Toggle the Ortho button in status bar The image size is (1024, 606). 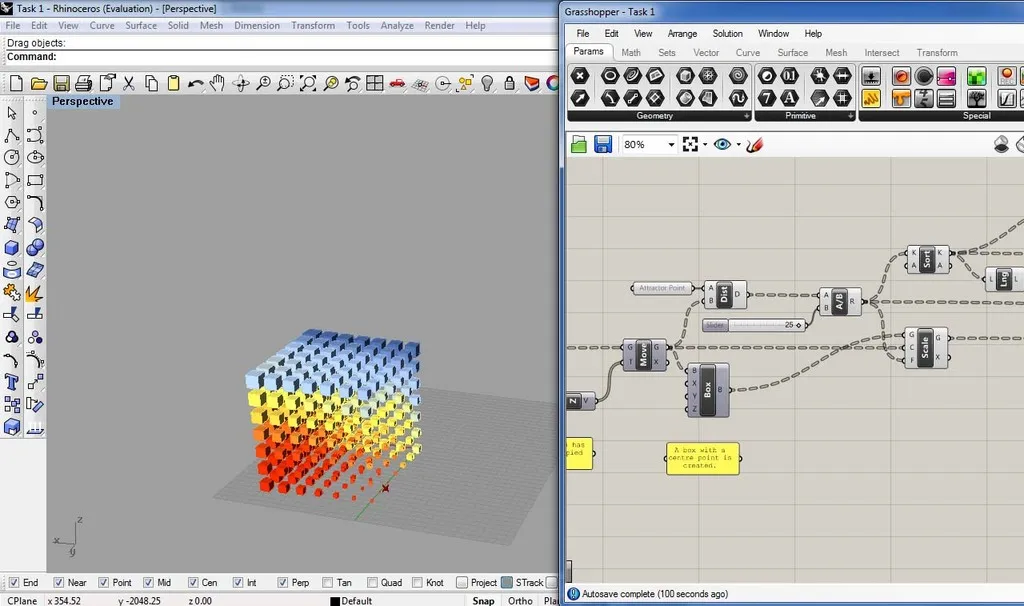(520, 601)
